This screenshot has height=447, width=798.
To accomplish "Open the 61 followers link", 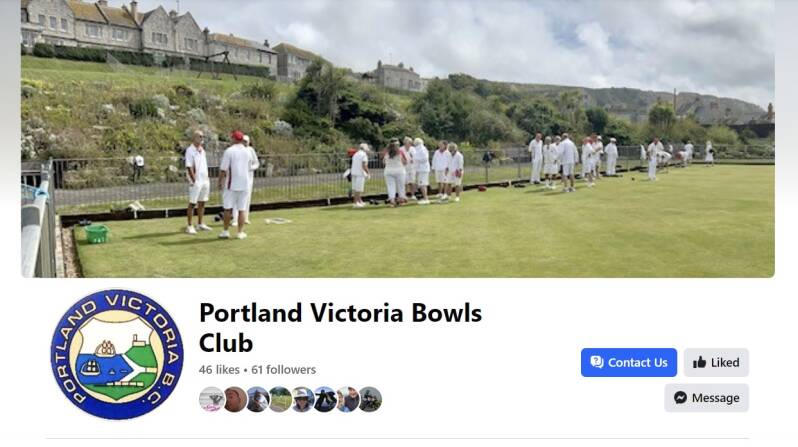I will pyautogui.click(x=283, y=370).
